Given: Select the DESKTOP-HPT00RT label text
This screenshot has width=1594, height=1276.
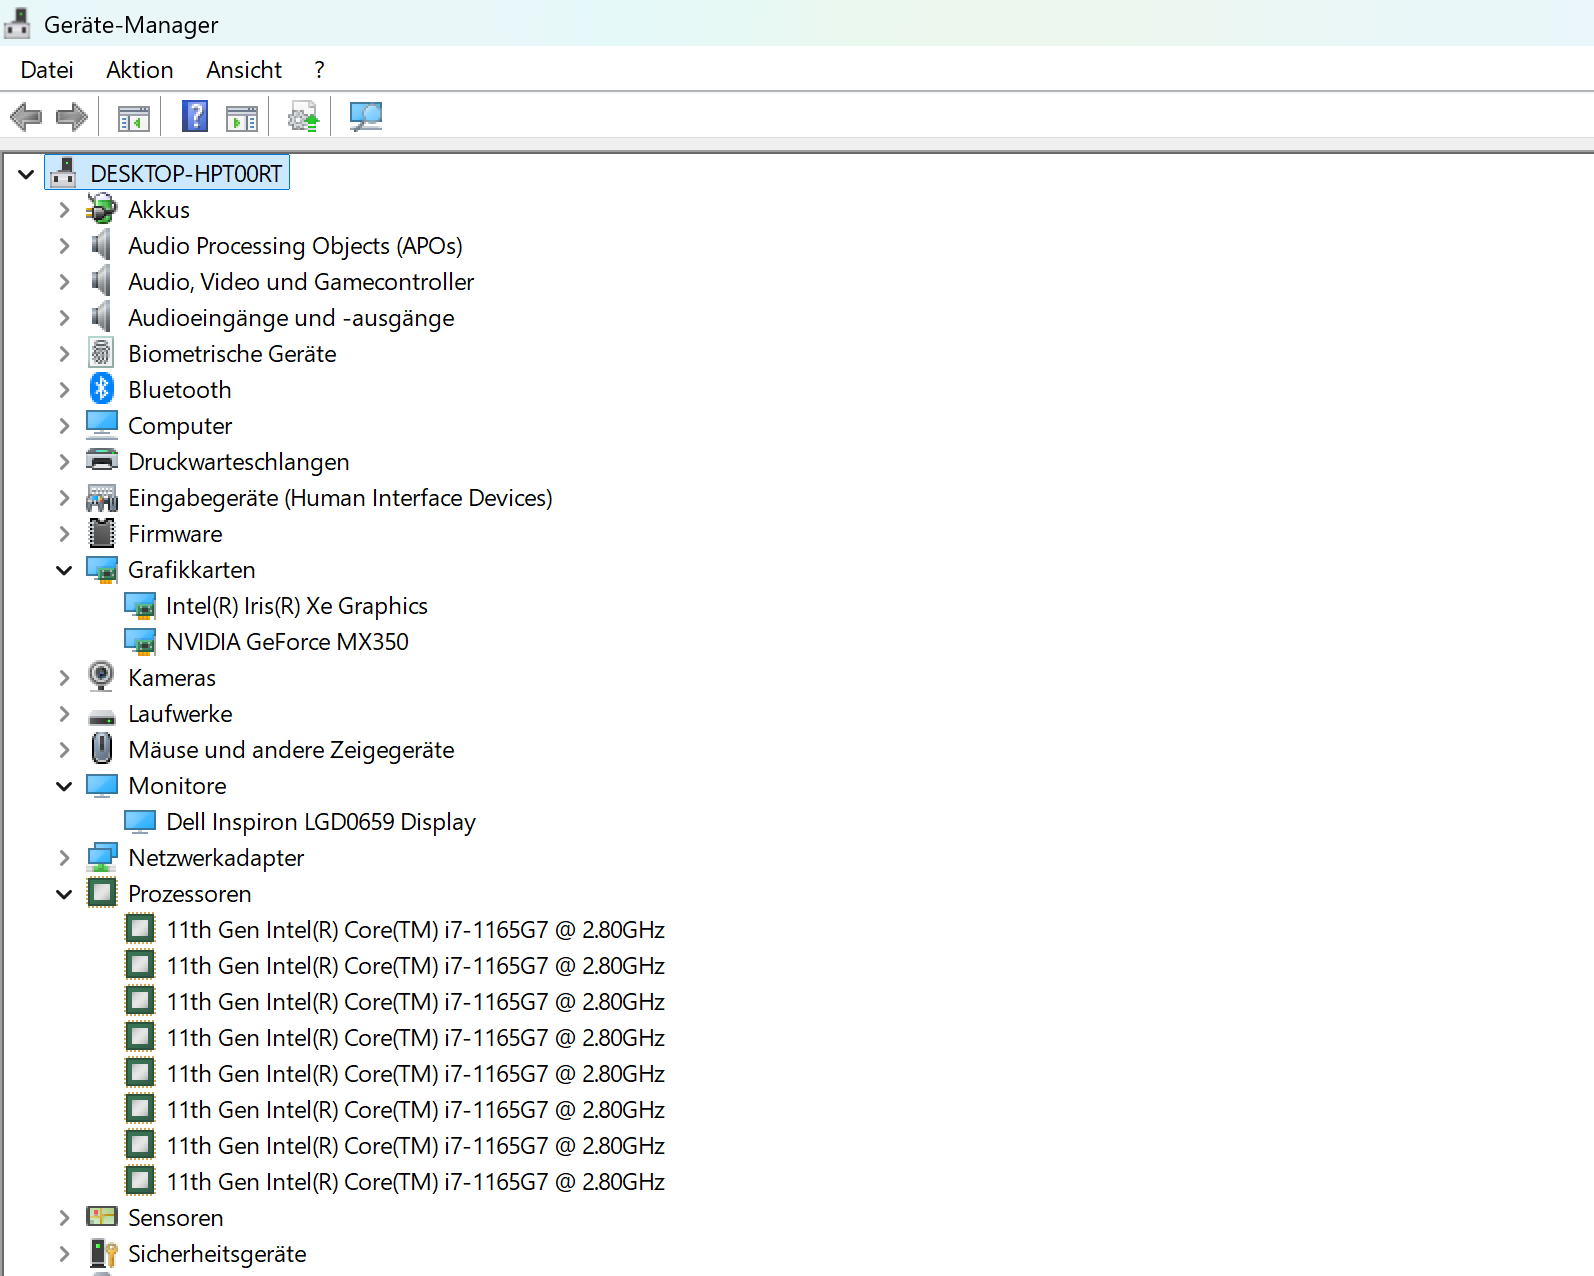Looking at the screenshot, I should point(186,174).
